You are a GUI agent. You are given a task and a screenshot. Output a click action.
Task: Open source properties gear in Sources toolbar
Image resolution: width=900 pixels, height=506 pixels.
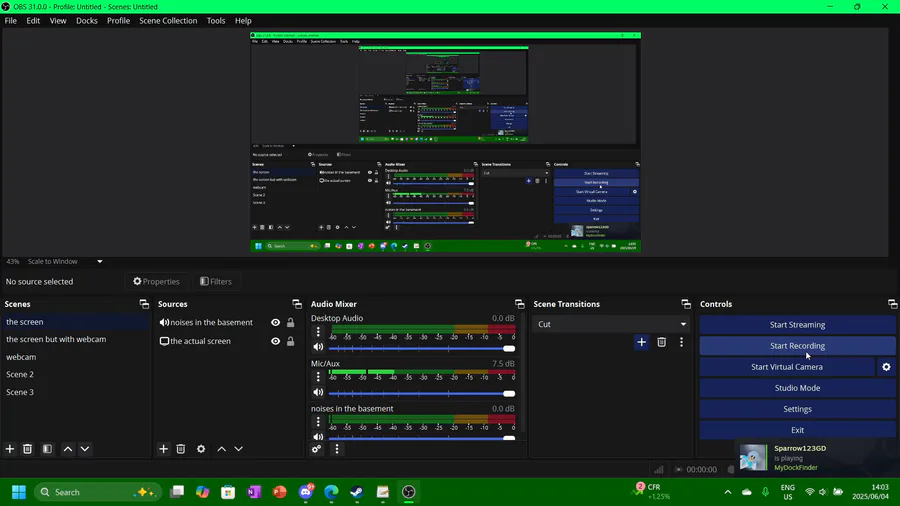click(201, 449)
